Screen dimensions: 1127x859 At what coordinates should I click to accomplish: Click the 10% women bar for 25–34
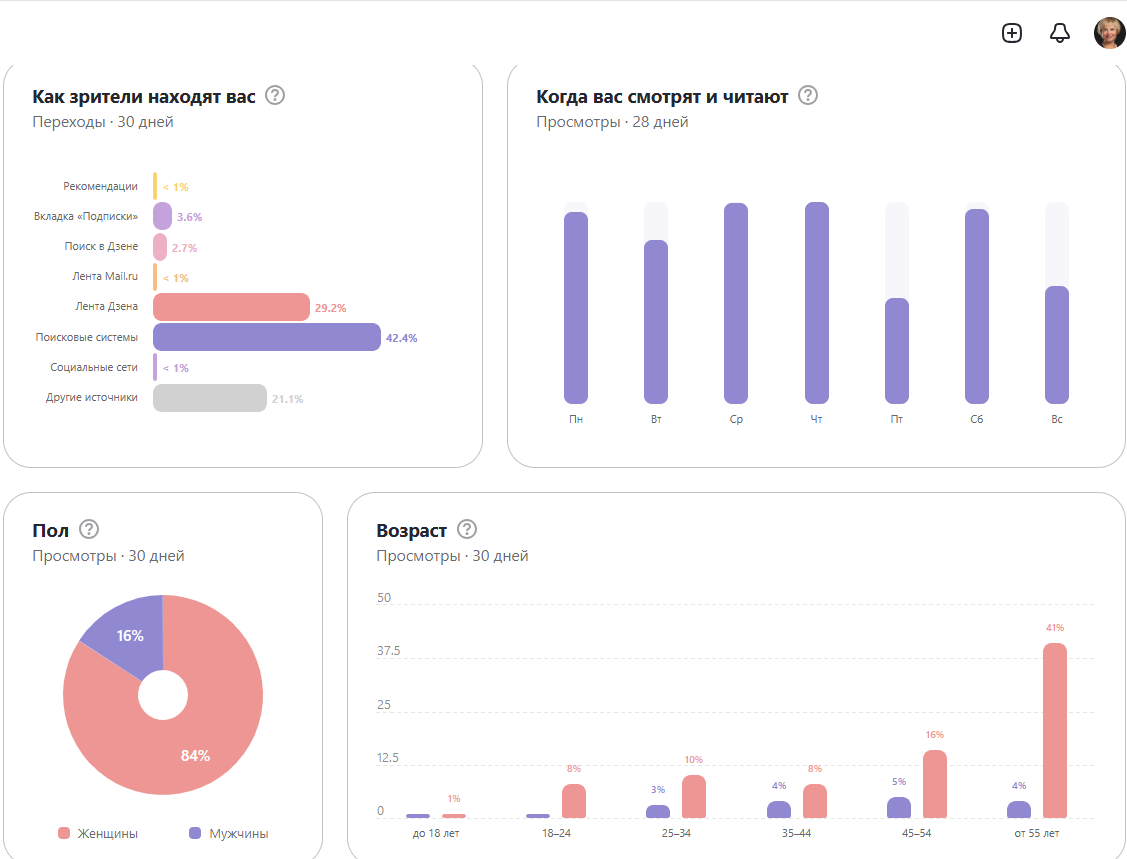[694, 796]
